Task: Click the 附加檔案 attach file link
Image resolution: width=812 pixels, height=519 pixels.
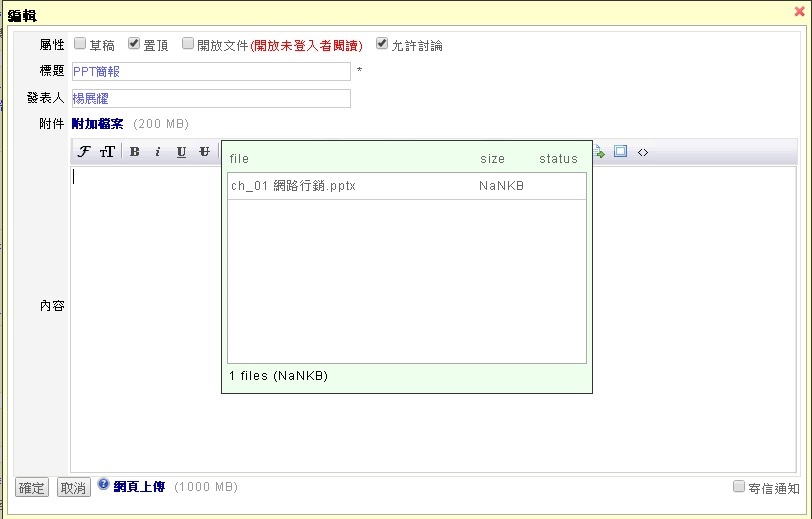Action: coord(98,124)
